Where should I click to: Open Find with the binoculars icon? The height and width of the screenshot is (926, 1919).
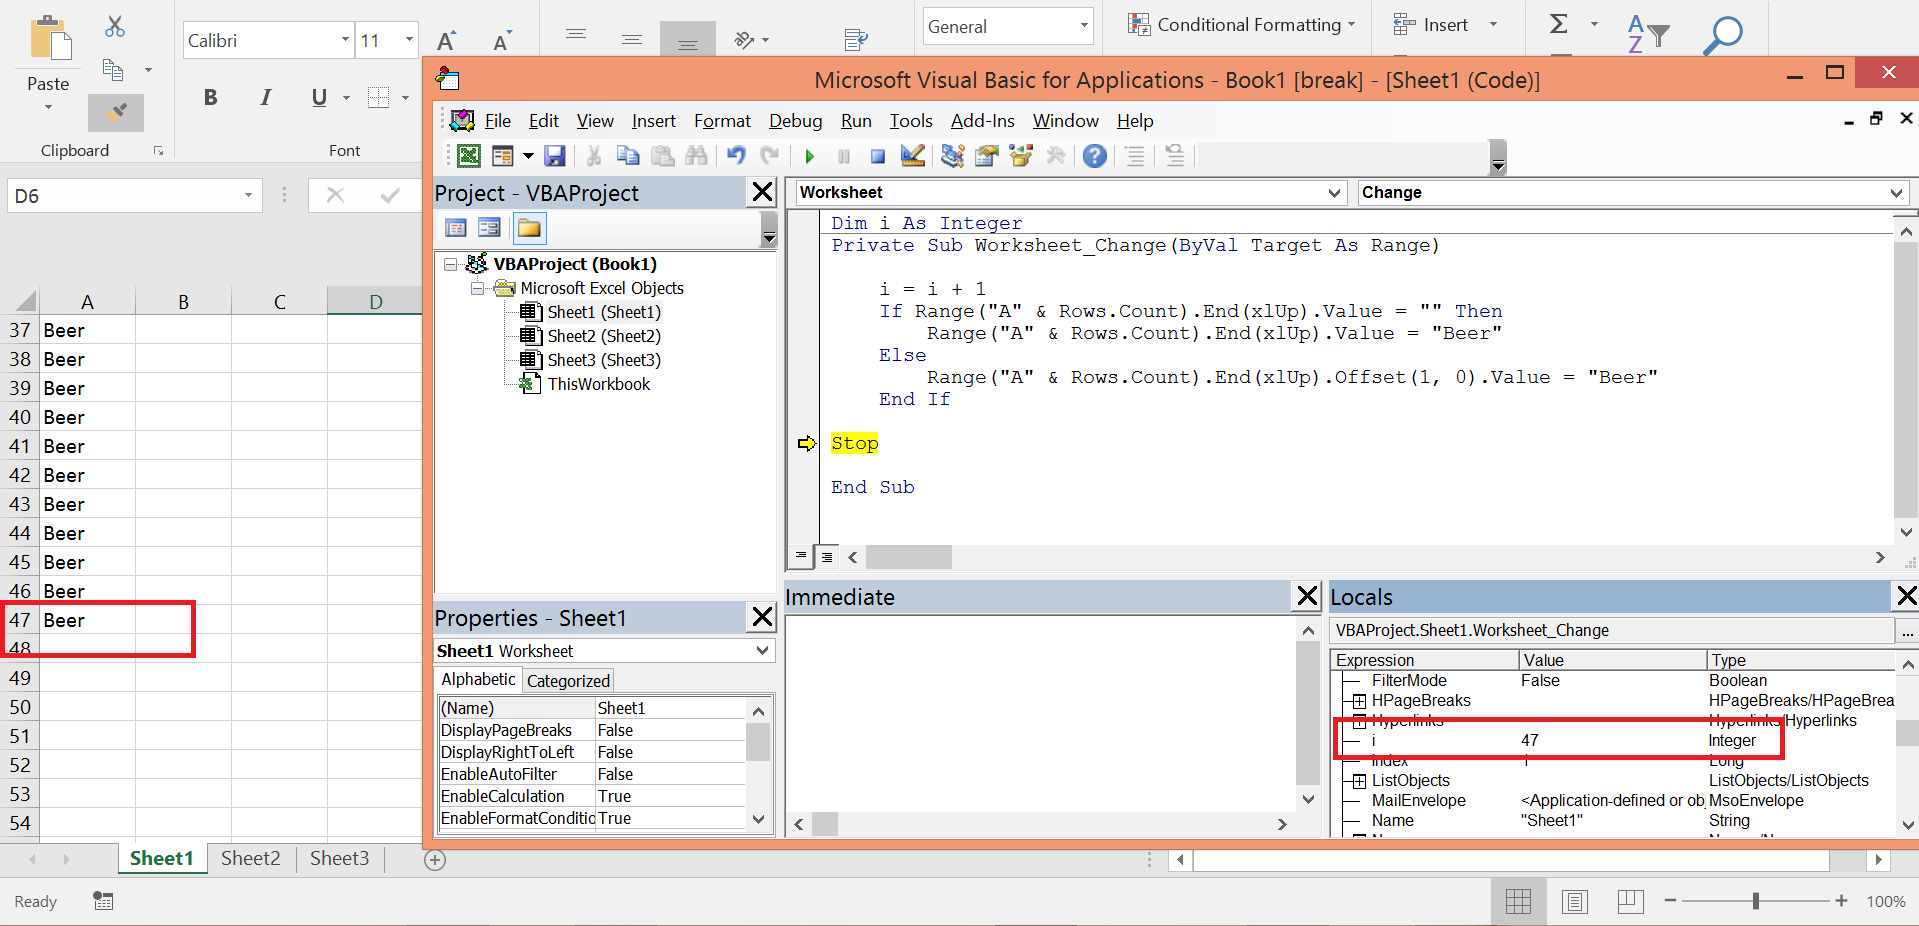pyautogui.click(x=696, y=156)
